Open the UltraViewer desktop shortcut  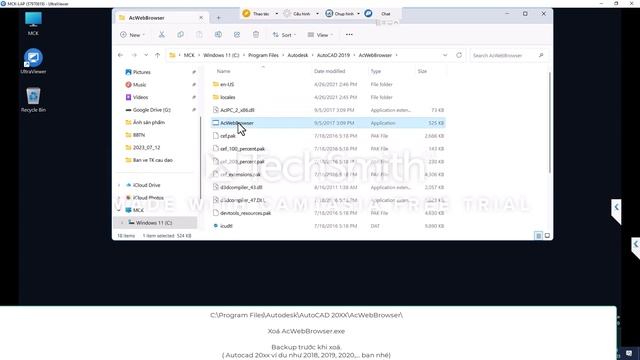33,61
